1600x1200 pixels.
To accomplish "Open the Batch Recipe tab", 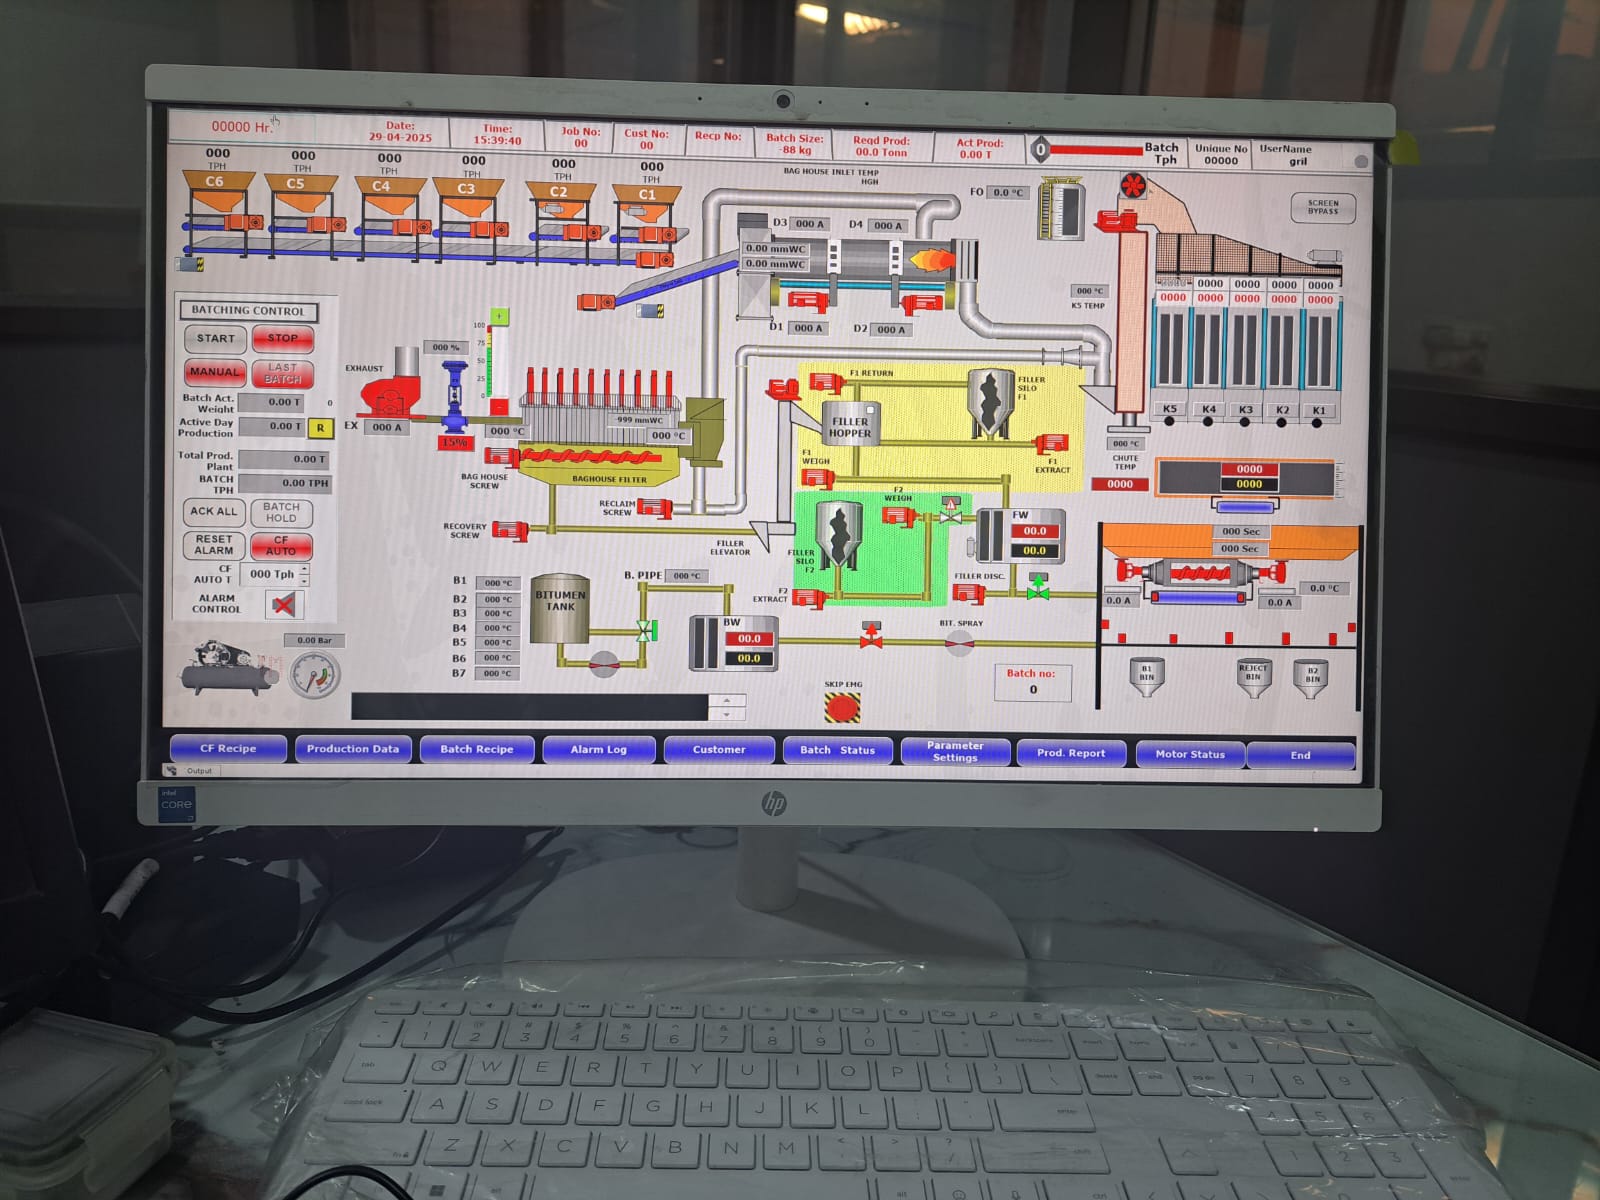I will [477, 749].
